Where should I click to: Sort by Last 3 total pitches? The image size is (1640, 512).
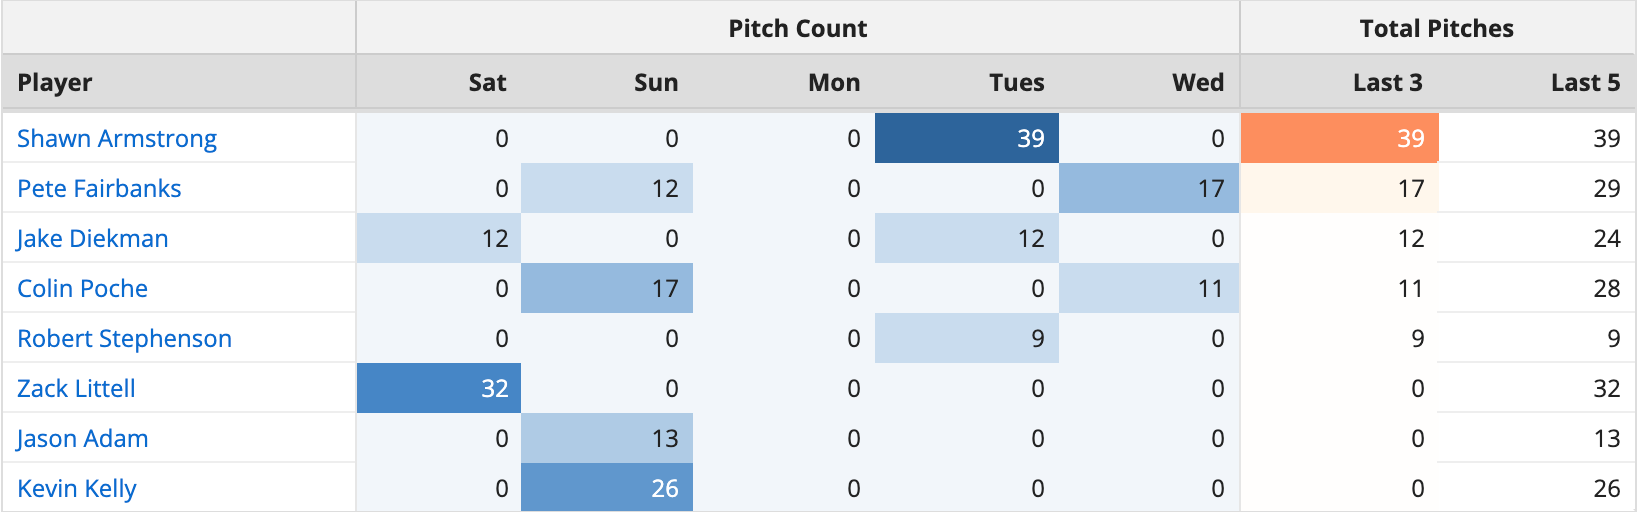1387,82
